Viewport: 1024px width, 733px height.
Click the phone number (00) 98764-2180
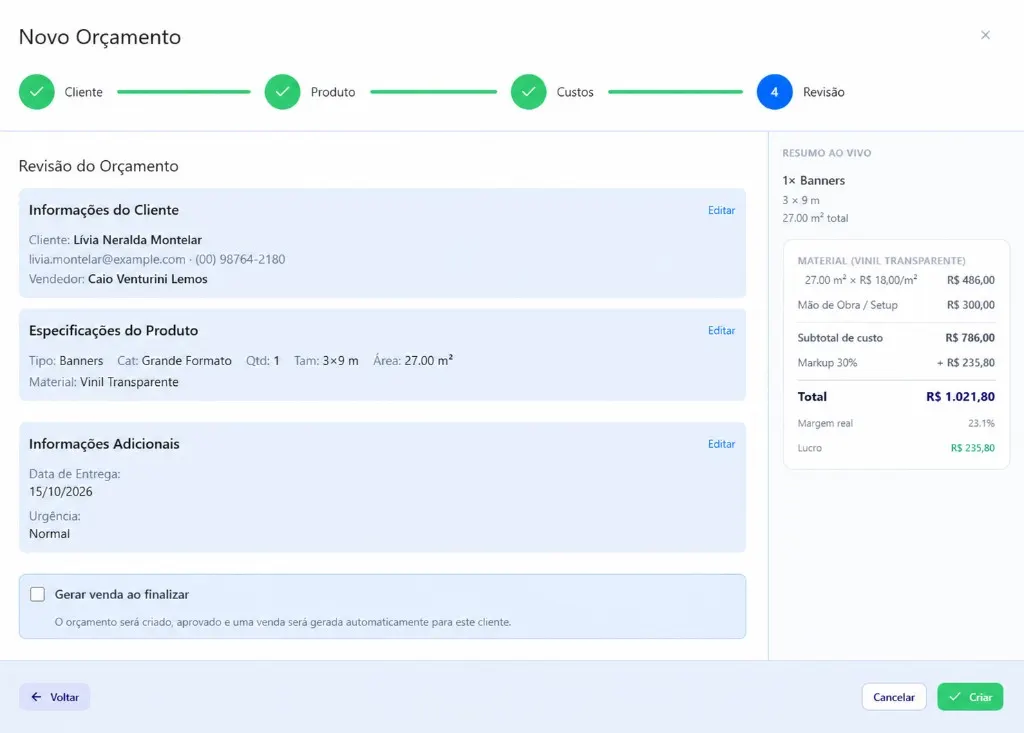tap(240, 259)
